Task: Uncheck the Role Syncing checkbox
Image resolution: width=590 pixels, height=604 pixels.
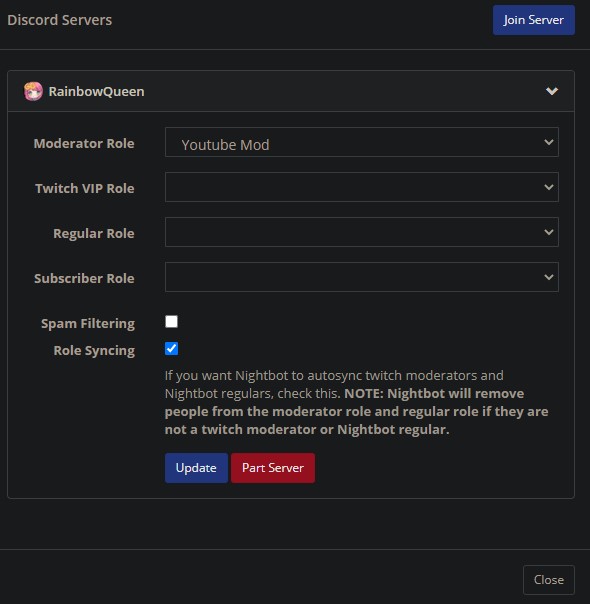Action: coord(171,349)
